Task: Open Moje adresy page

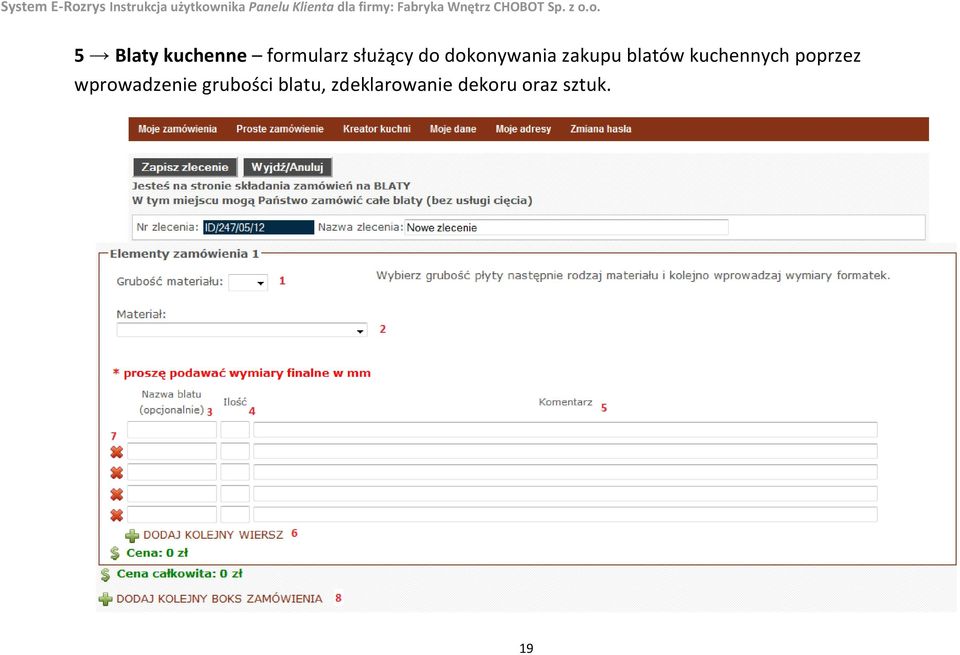Action: coord(523,129)
